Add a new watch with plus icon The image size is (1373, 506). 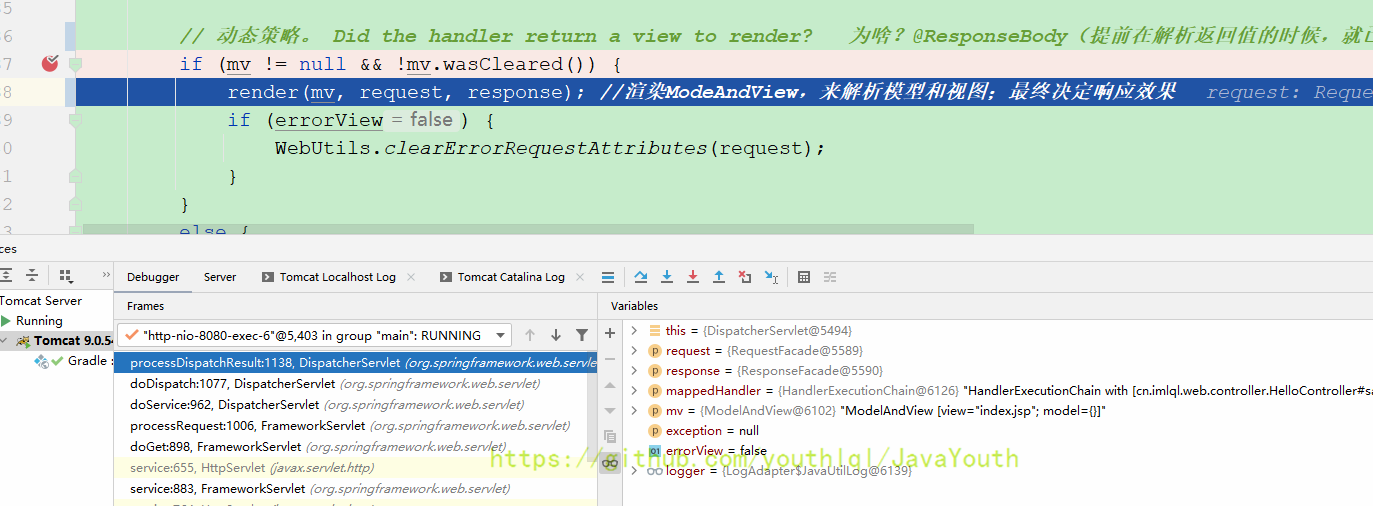coord(610,334)
